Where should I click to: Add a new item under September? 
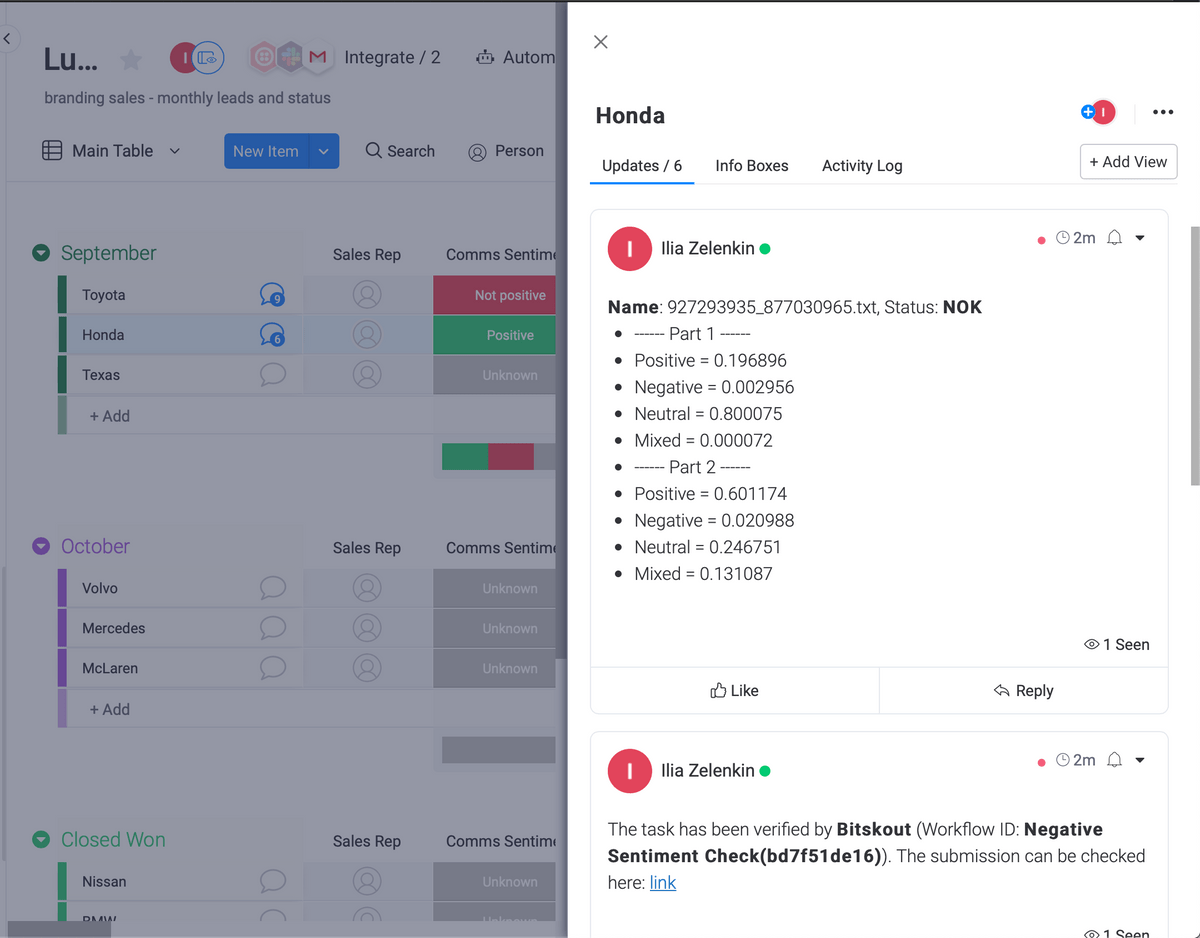pyautogui.click(x=110, y=416)
